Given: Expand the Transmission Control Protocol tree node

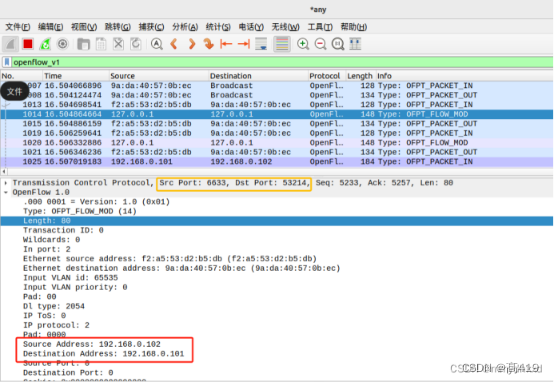Looking at the screenshot, I should click(x=6, y=183).
